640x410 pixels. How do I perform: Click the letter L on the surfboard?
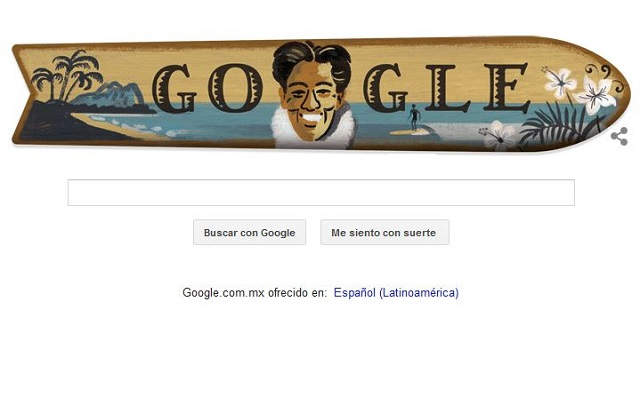(x=448, y=88)
